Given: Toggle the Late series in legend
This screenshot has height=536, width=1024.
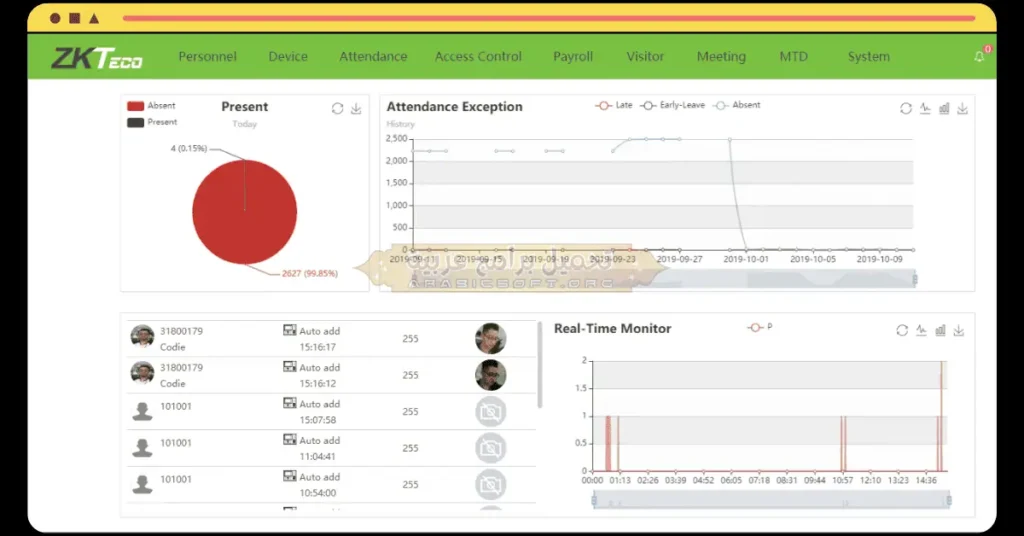Looking at the screenshot, I should 614,105.
